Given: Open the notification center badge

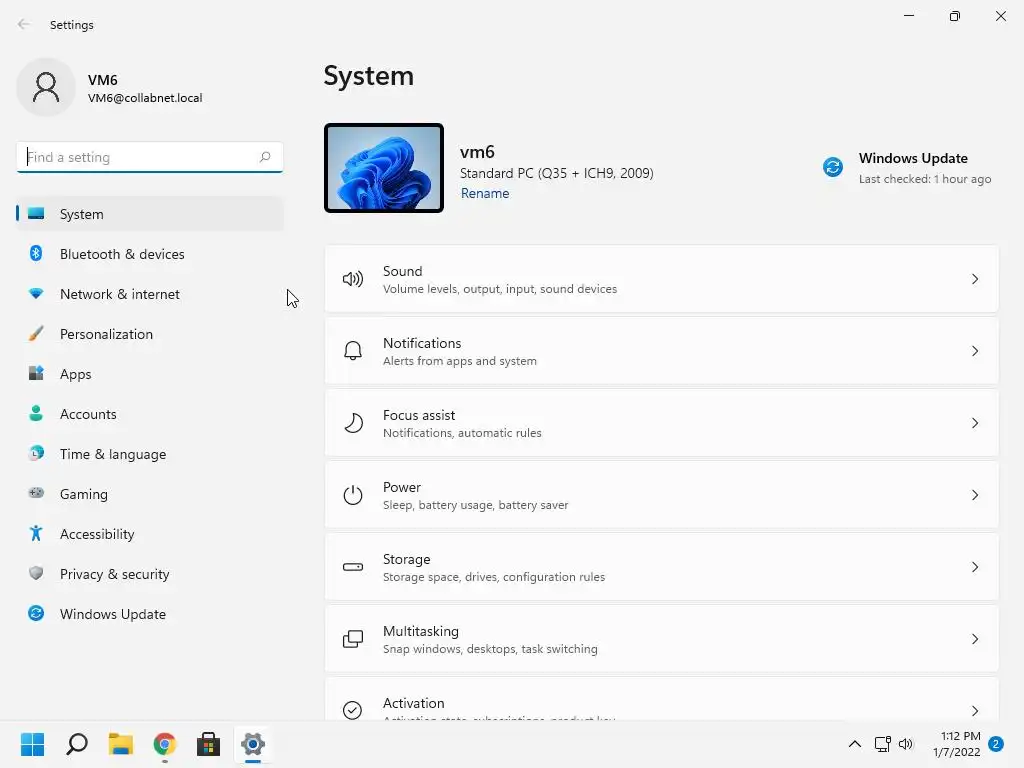Looking at the screenshot, I should pos(996,744).
